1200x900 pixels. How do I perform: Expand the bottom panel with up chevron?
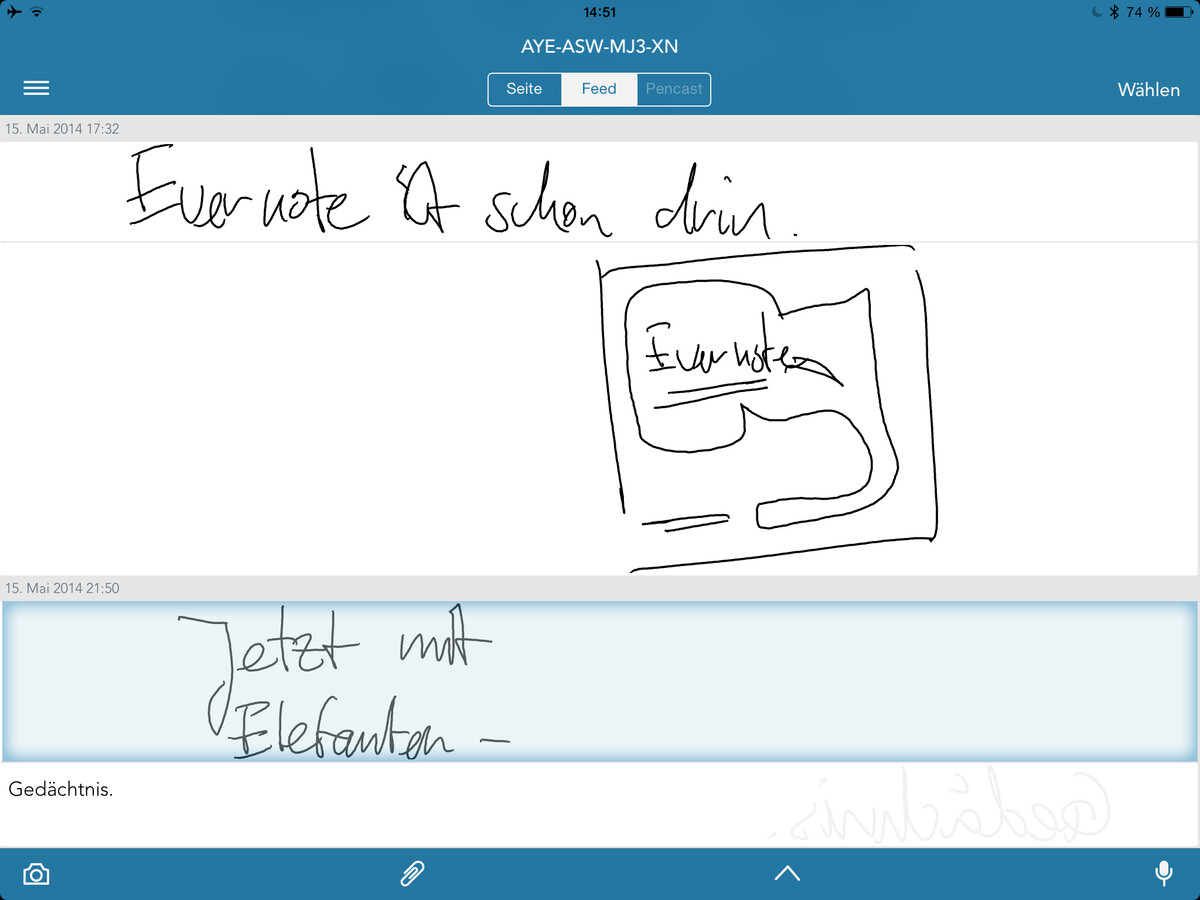coord(787,874)
